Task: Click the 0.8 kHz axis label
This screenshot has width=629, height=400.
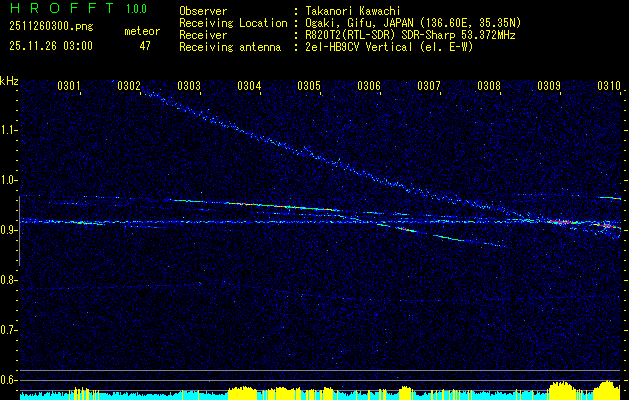Action: (x=7, y=280)
